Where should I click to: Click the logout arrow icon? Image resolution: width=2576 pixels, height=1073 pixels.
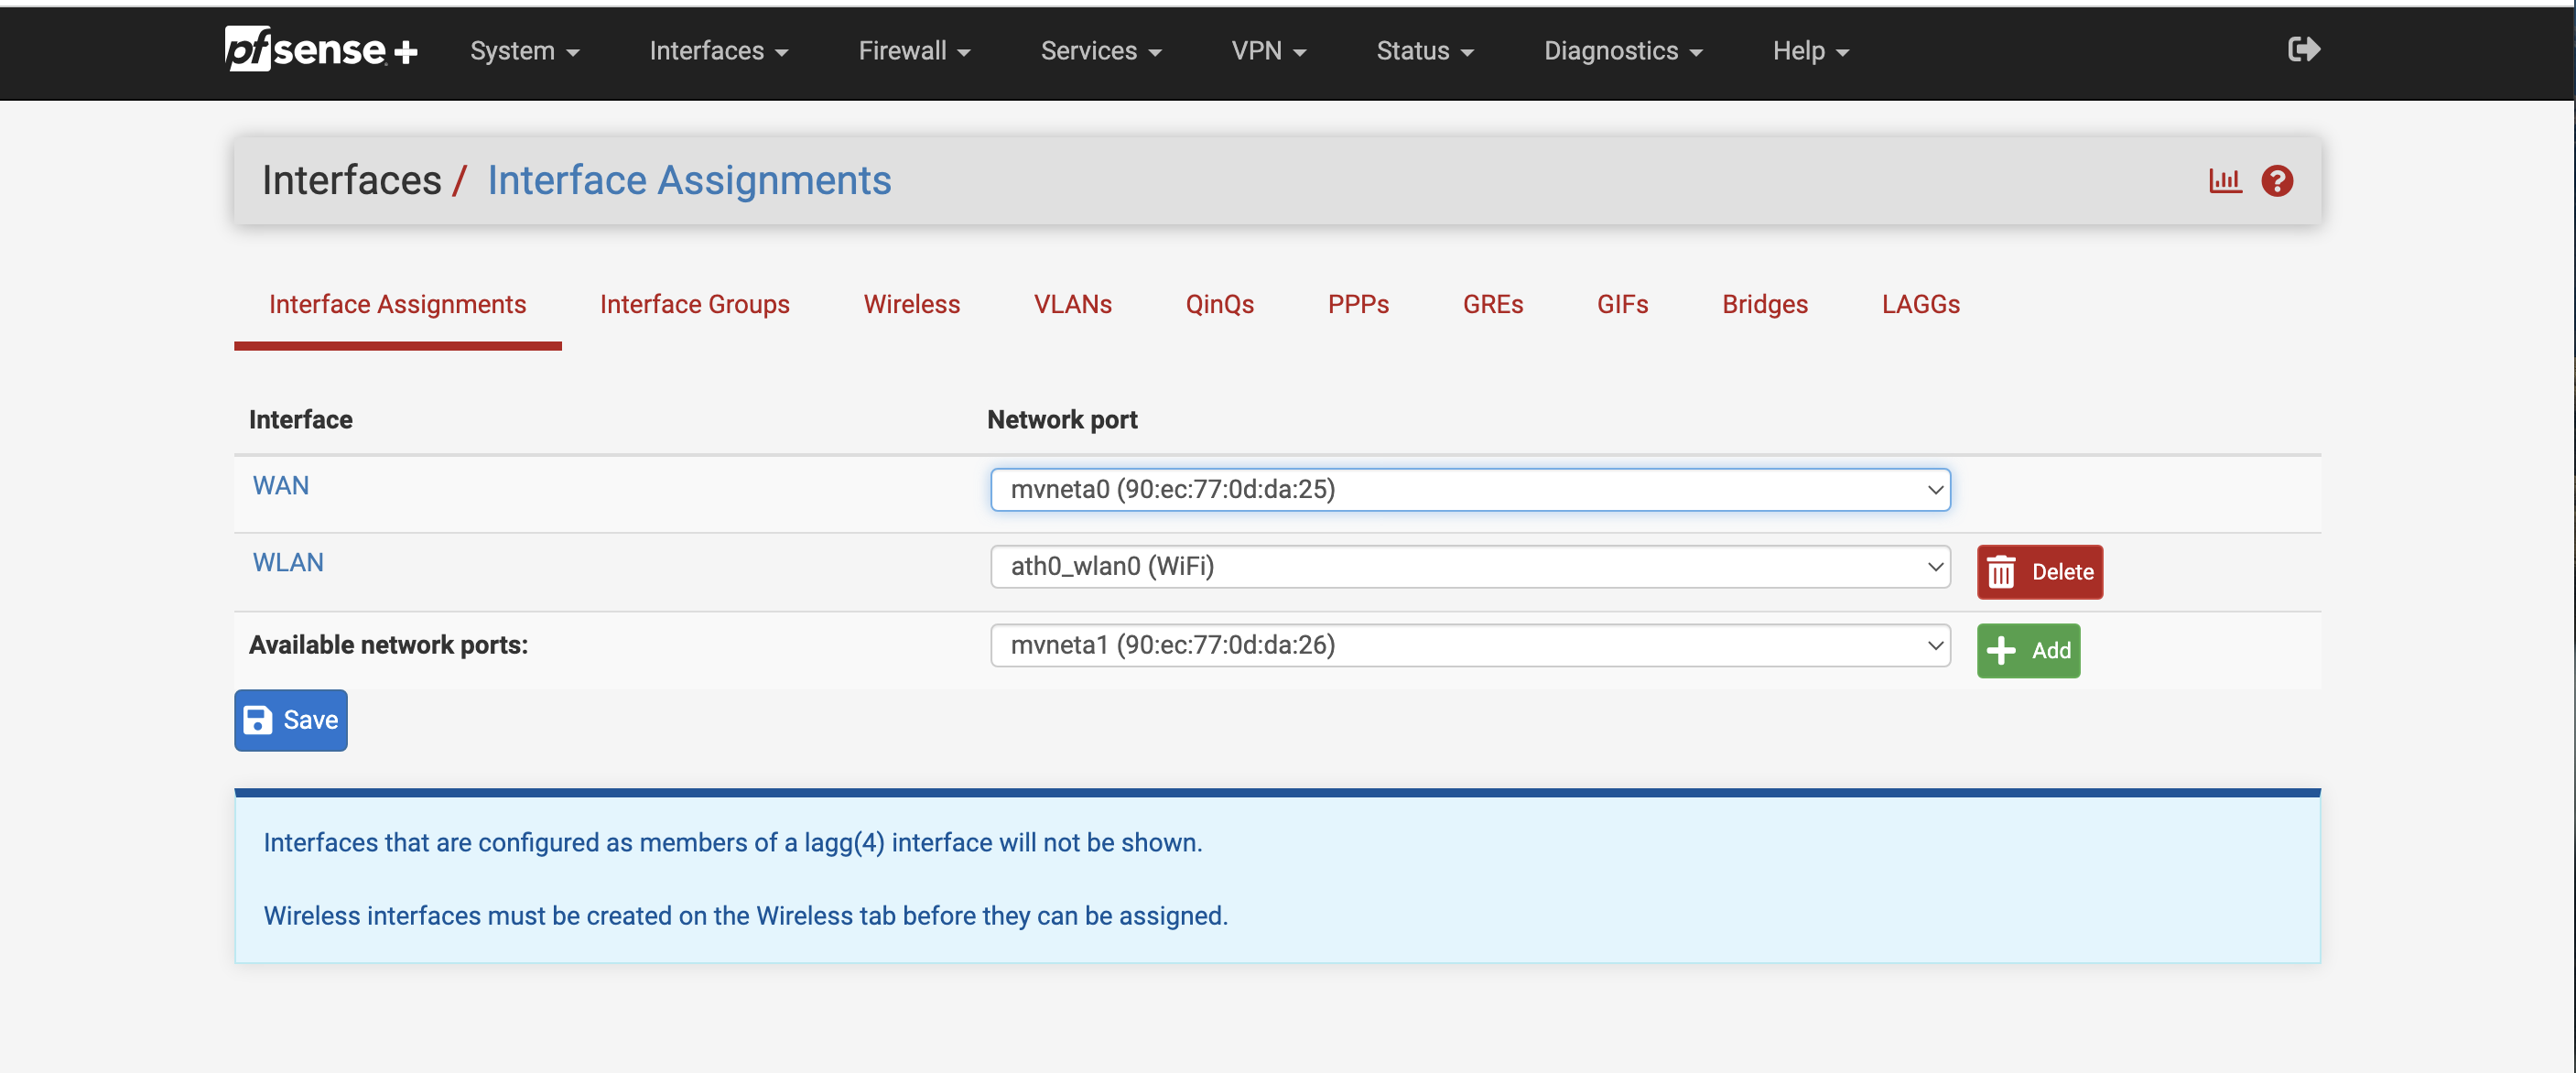(2303, 49)
